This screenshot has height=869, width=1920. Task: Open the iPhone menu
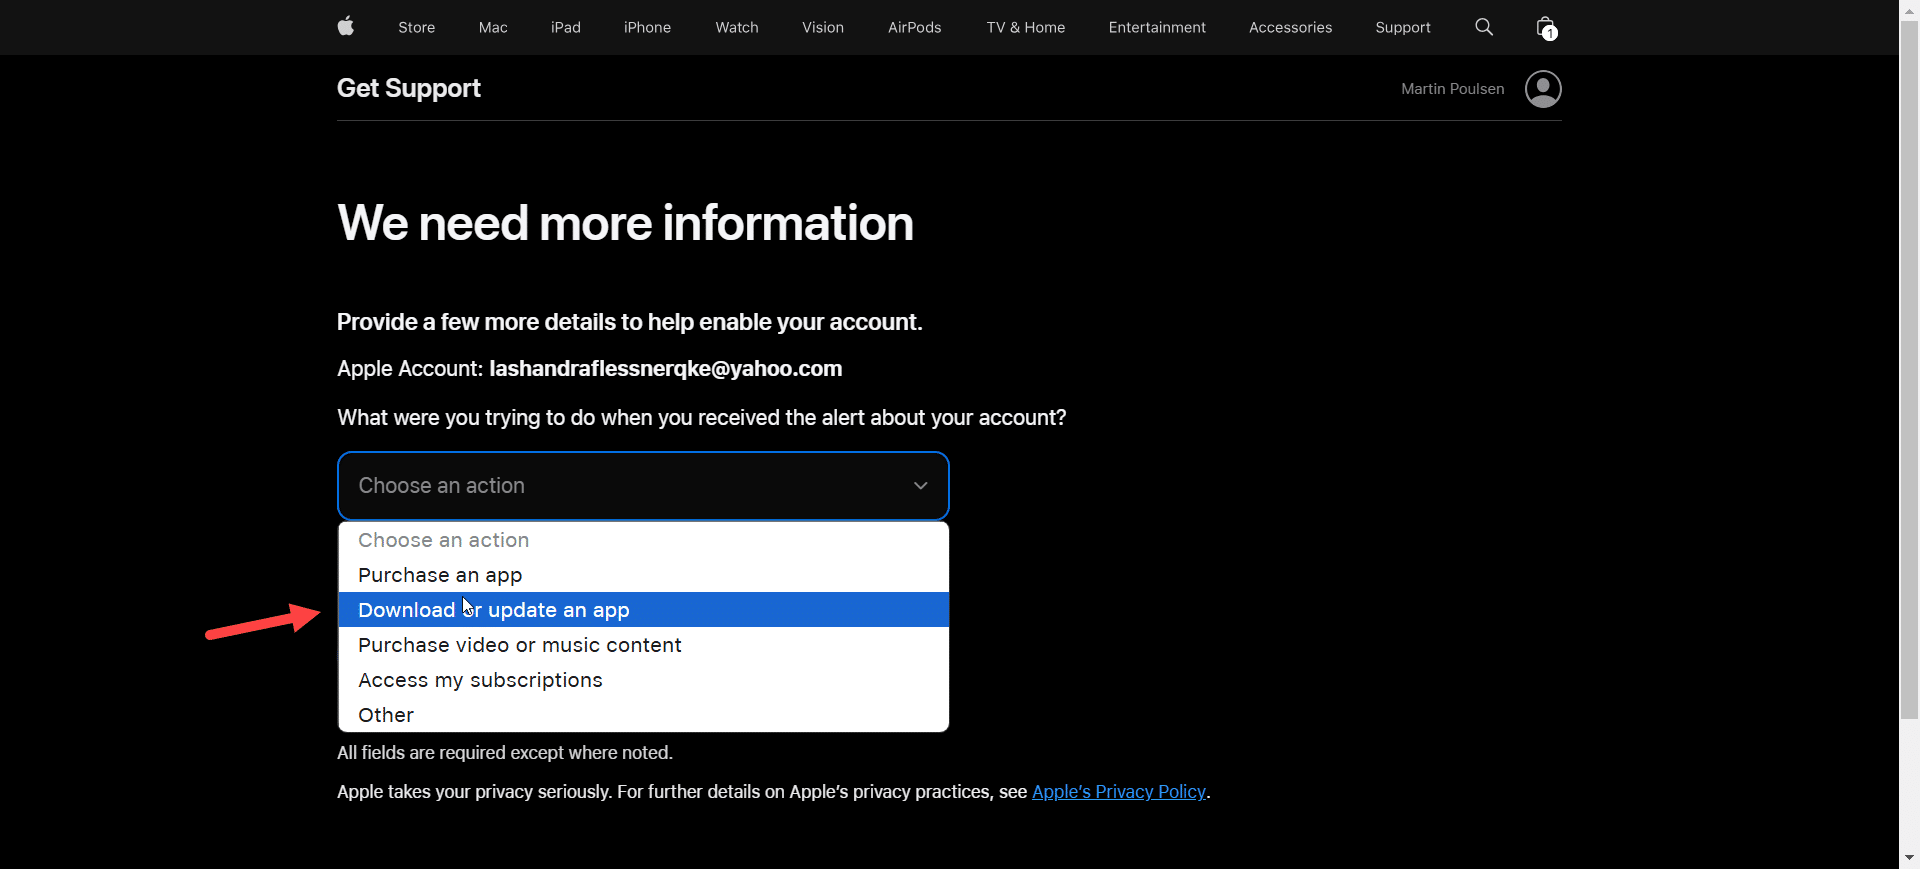647,27
